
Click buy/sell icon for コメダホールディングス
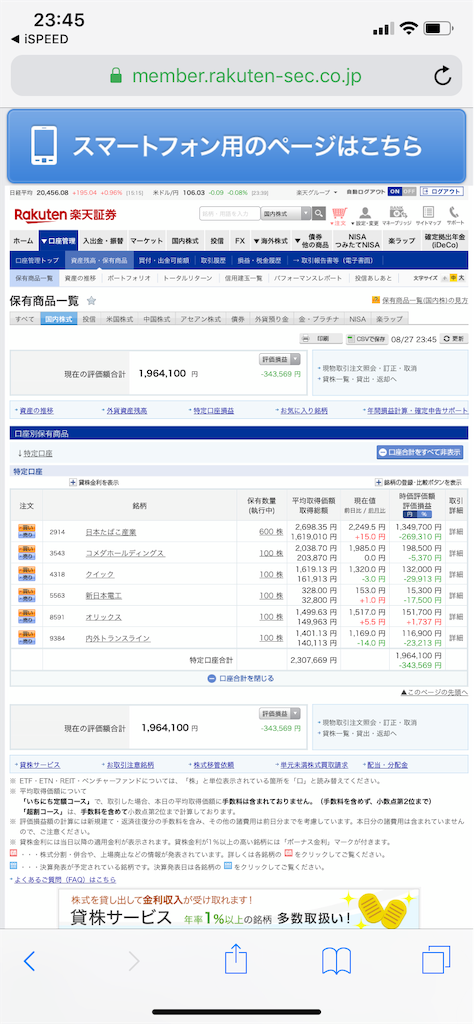click(27, 552)
